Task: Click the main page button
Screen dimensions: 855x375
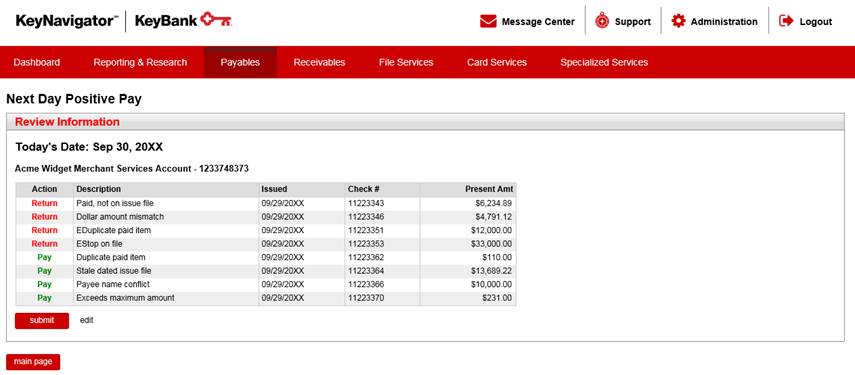Action: pos(33,362)
